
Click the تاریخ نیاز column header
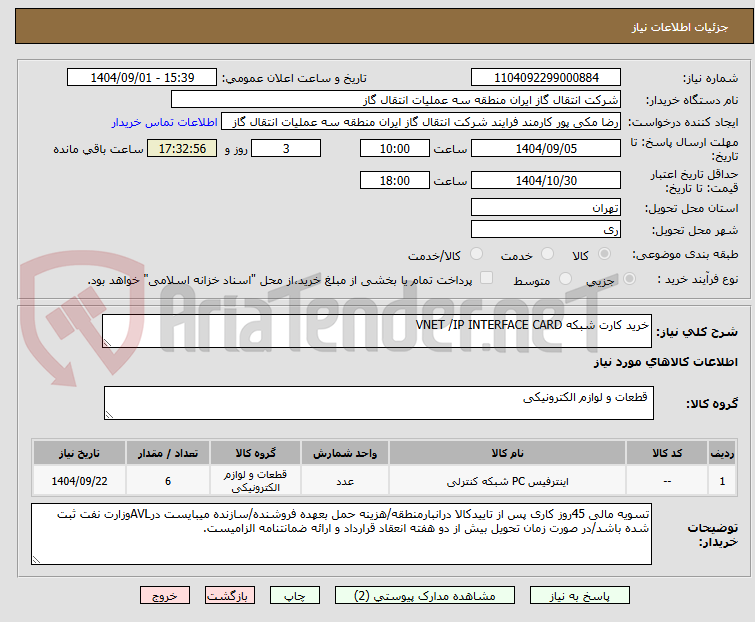[79, 453]
